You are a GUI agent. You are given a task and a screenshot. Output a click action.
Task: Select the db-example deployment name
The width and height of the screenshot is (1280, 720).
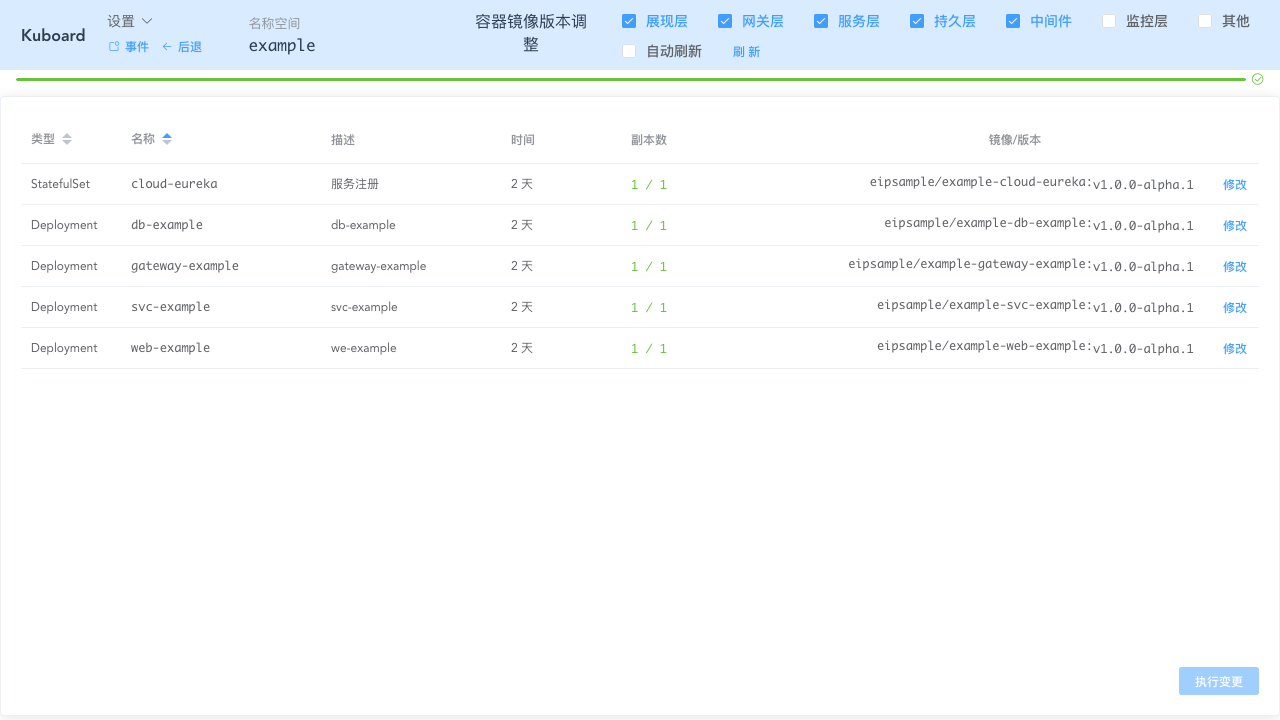coord(167,225)
